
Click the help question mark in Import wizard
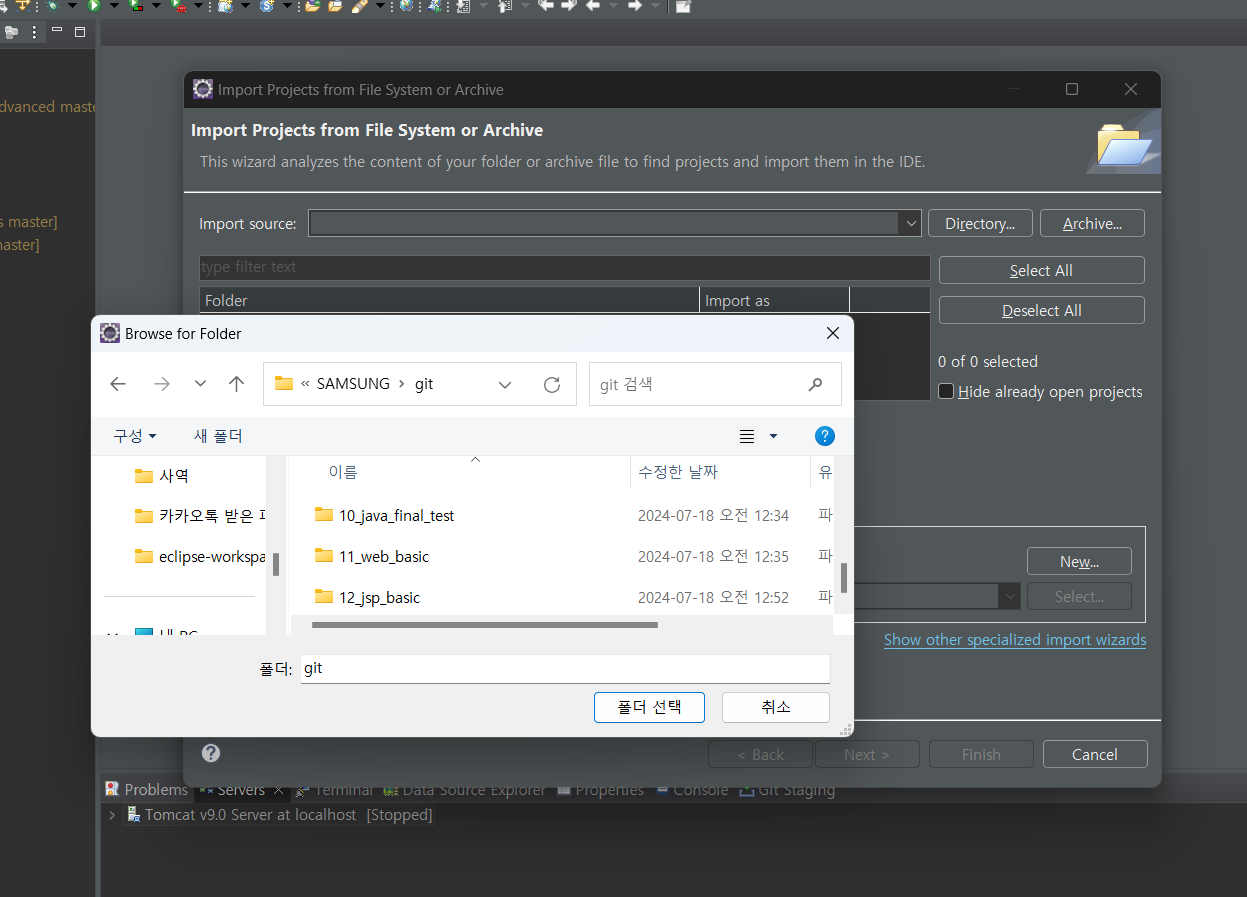[211, 753]
